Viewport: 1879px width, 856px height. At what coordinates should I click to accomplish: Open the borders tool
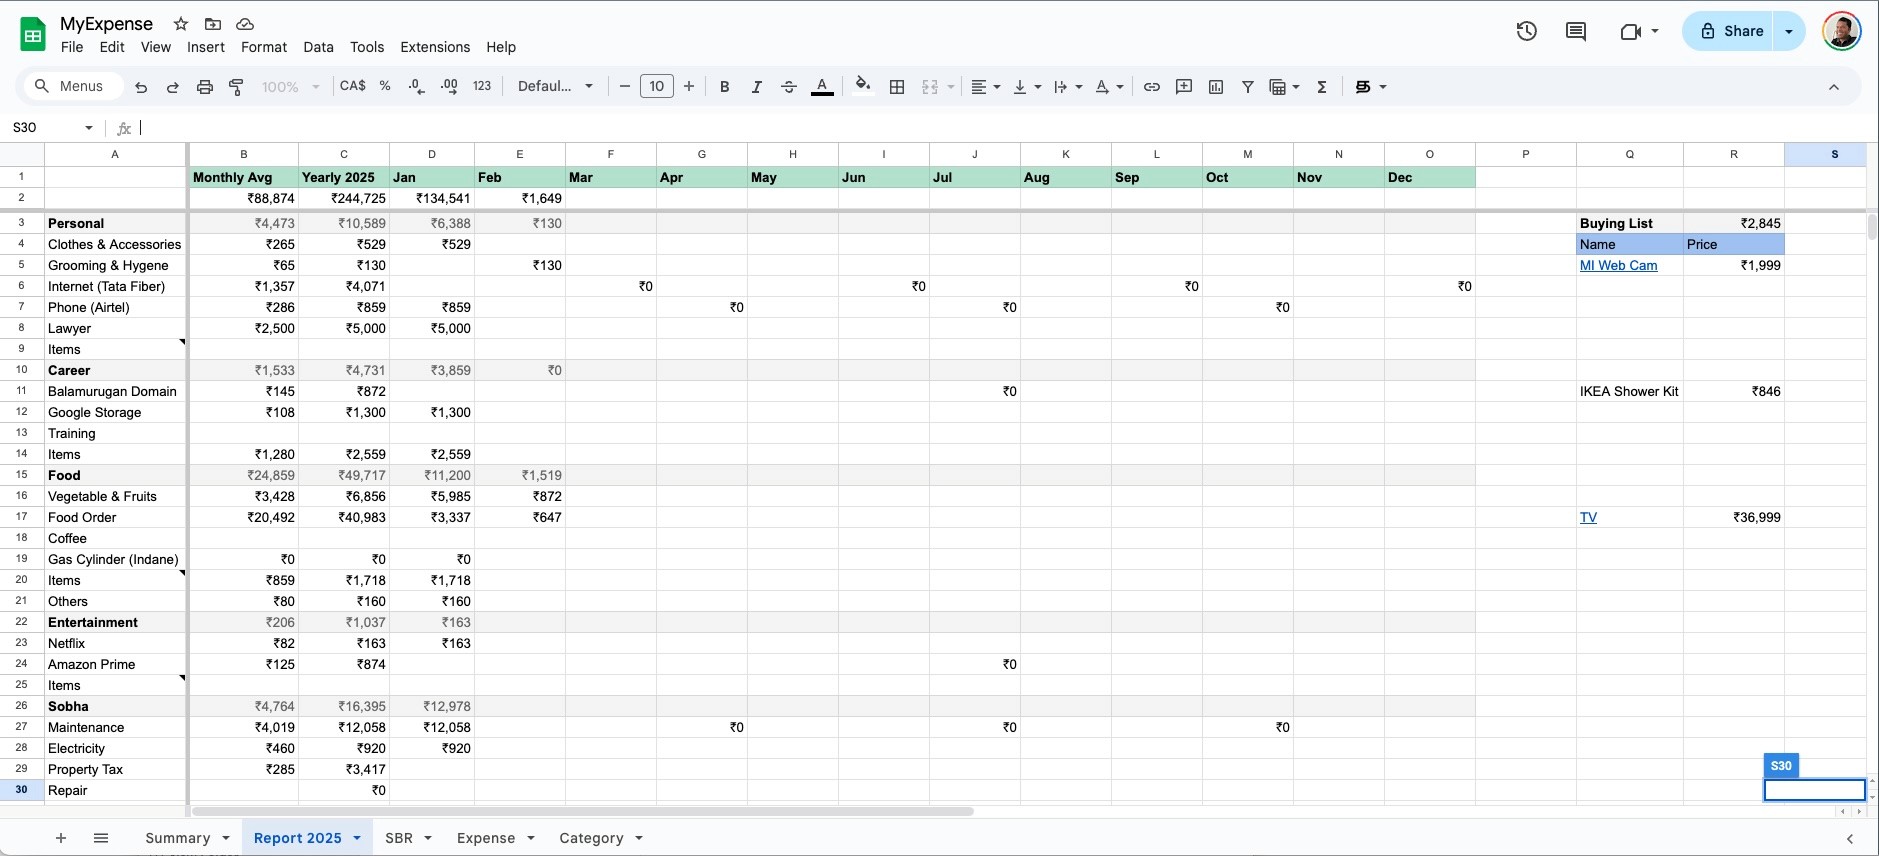(x=897, y=87)
